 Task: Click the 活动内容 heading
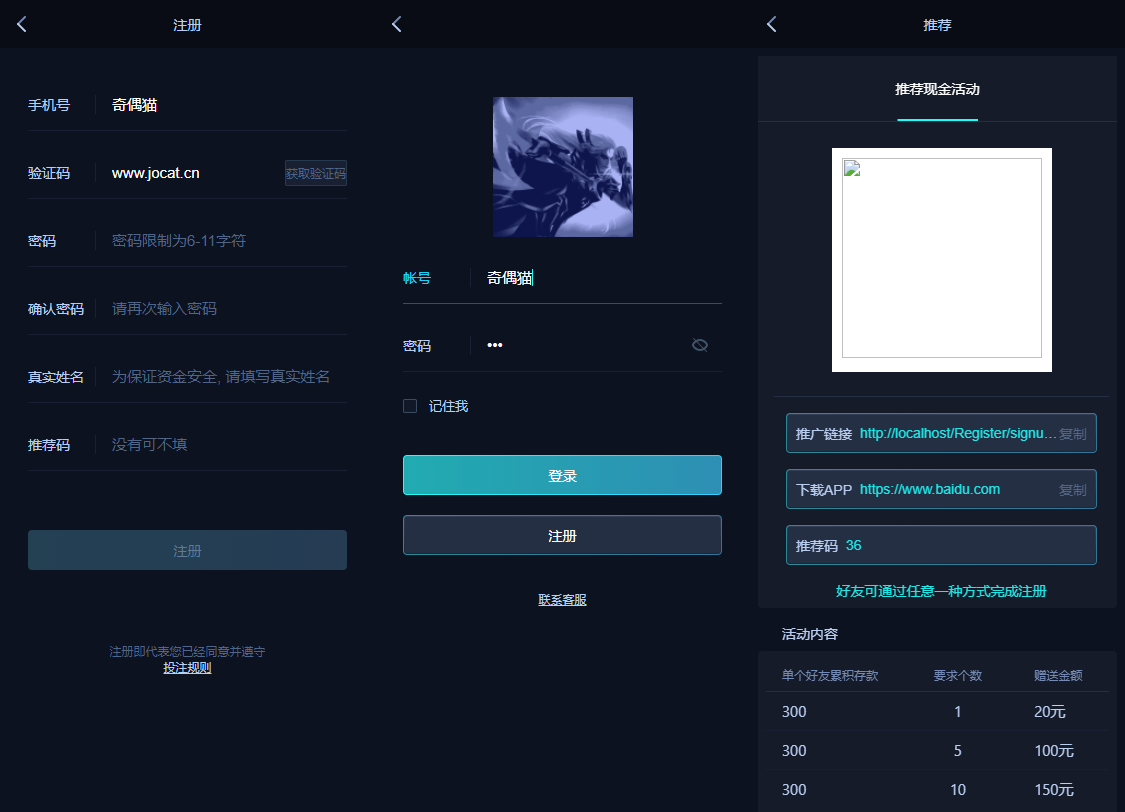point(809,634)
